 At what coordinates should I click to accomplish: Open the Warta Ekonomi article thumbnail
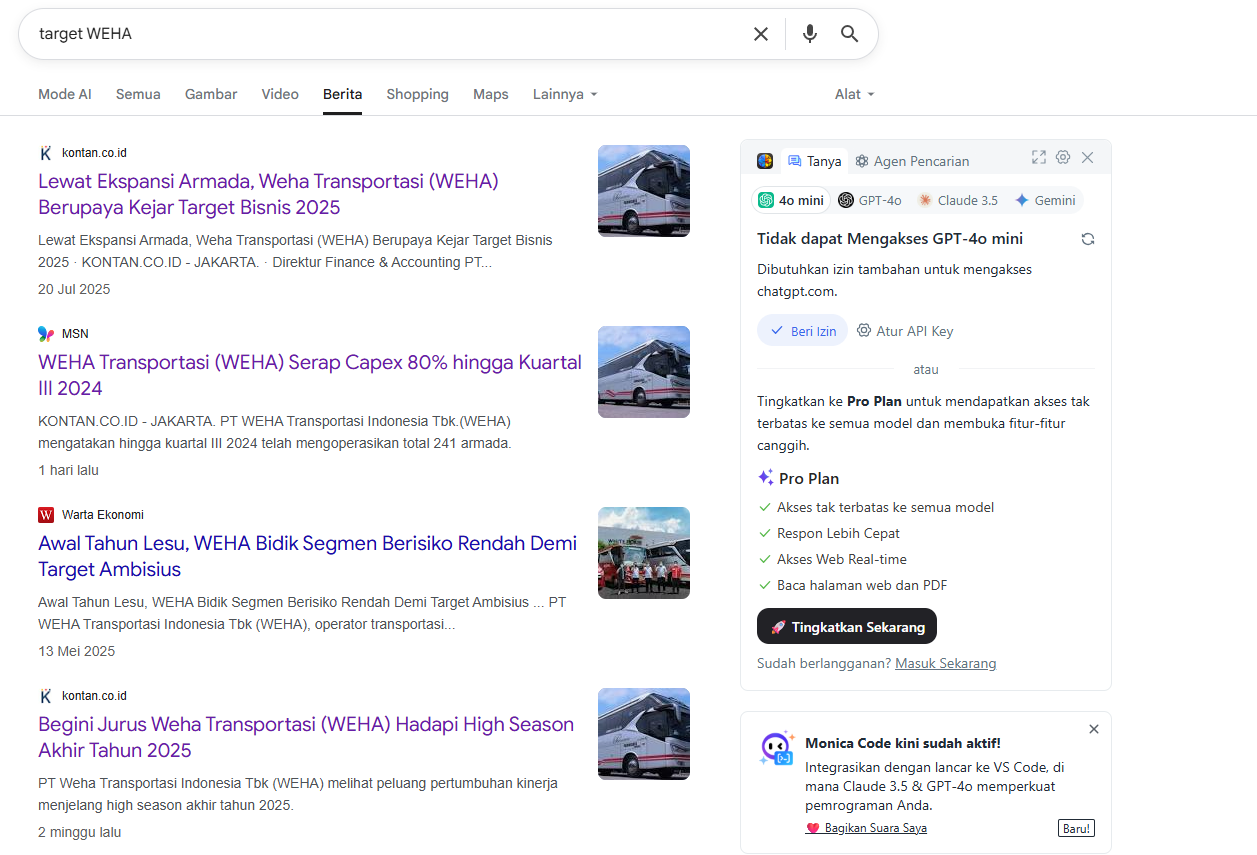pos(643,553)
